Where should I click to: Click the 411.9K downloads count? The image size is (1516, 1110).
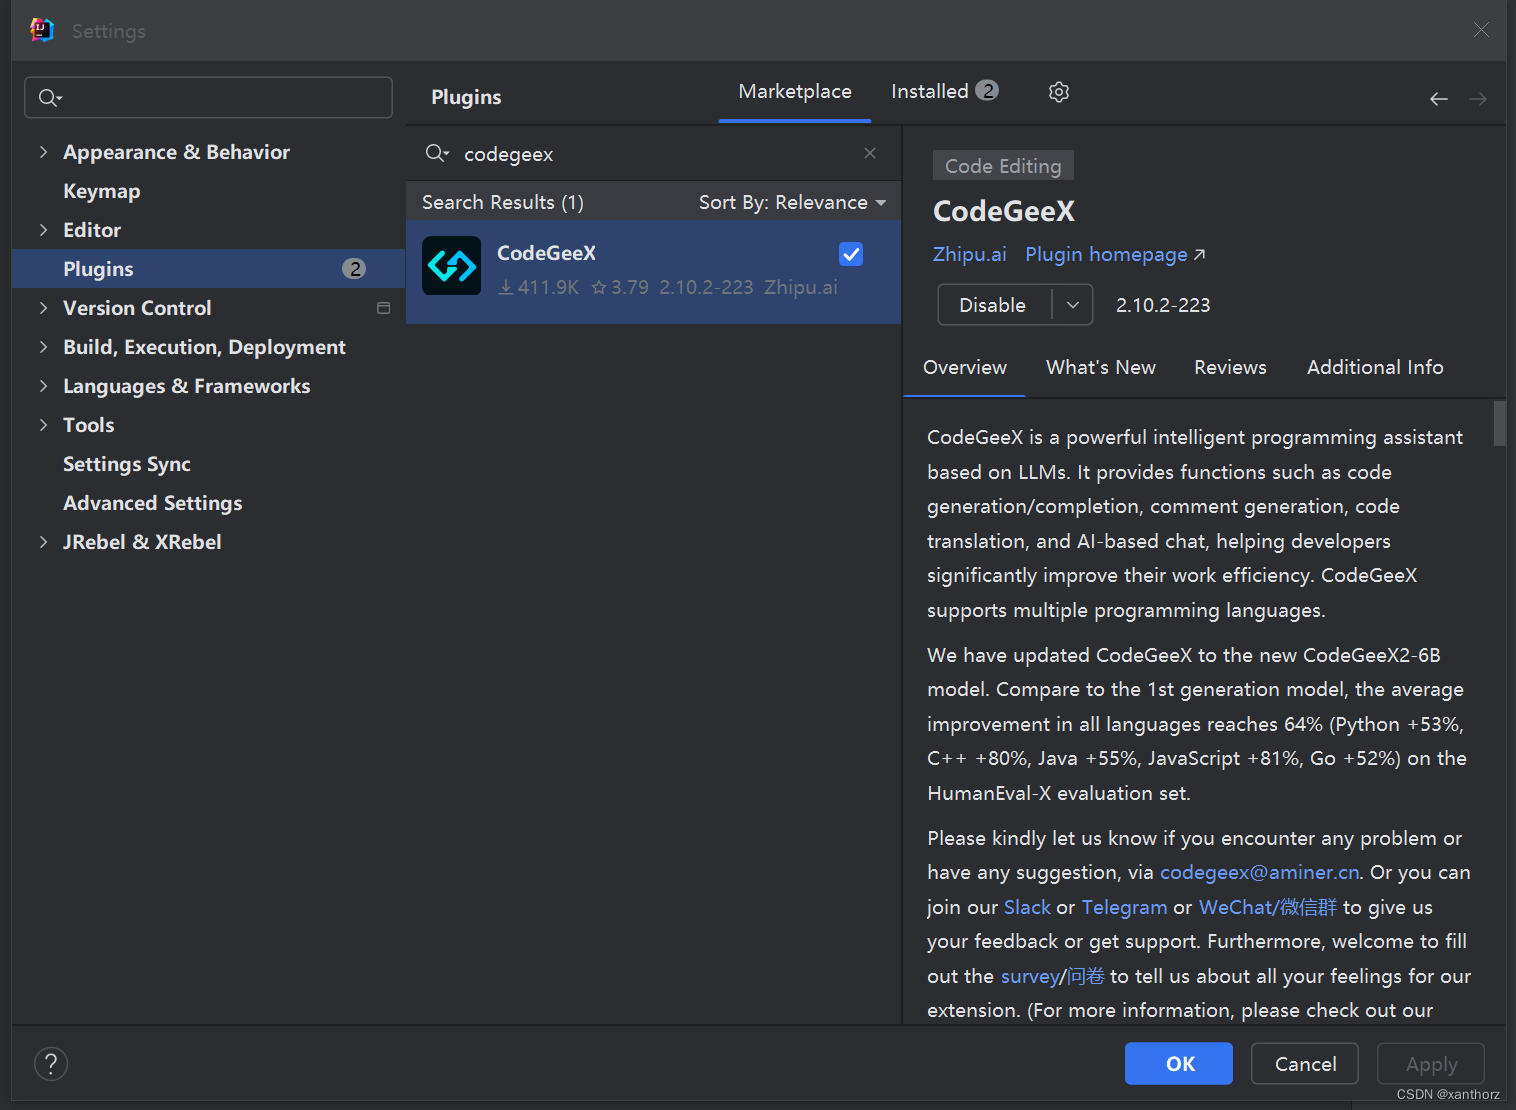pos(539,287)
